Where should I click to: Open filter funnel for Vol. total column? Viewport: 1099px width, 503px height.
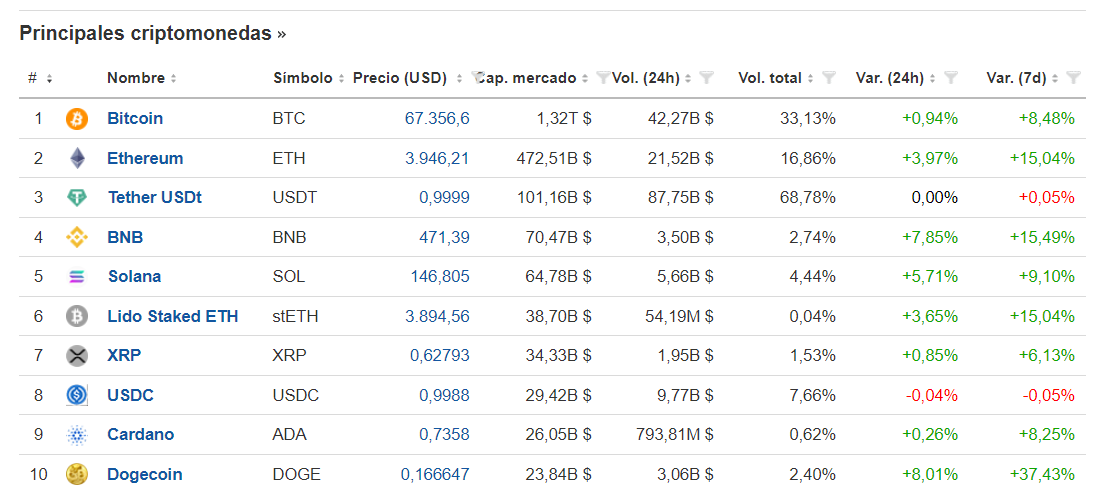tap(828, 78)
